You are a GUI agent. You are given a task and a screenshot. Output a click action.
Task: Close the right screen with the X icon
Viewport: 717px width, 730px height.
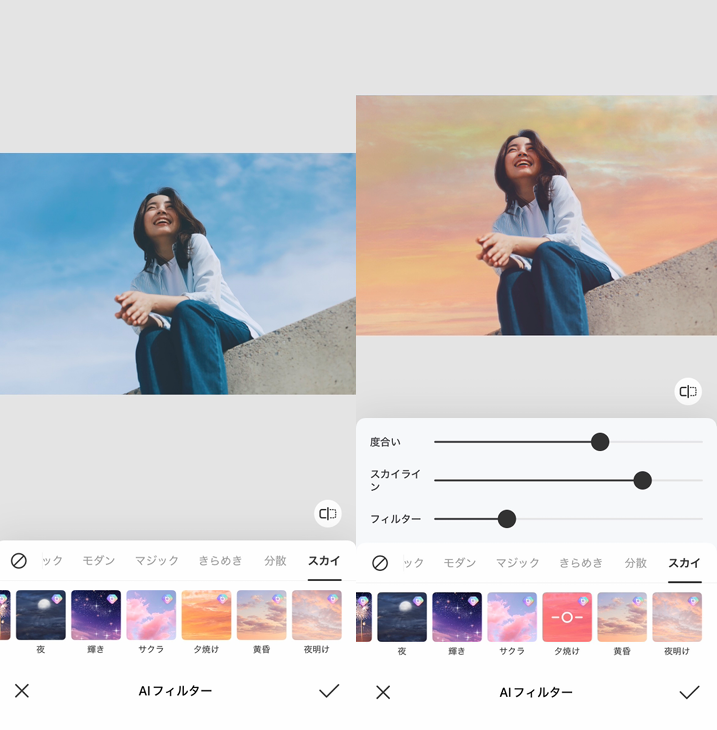point(382,692)
